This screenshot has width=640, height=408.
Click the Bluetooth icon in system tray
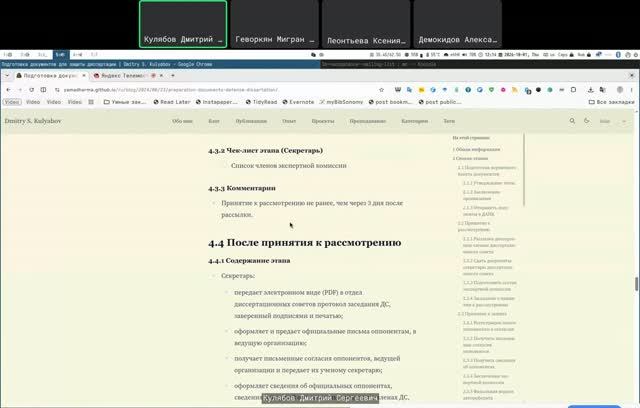(x=618, y=54)
